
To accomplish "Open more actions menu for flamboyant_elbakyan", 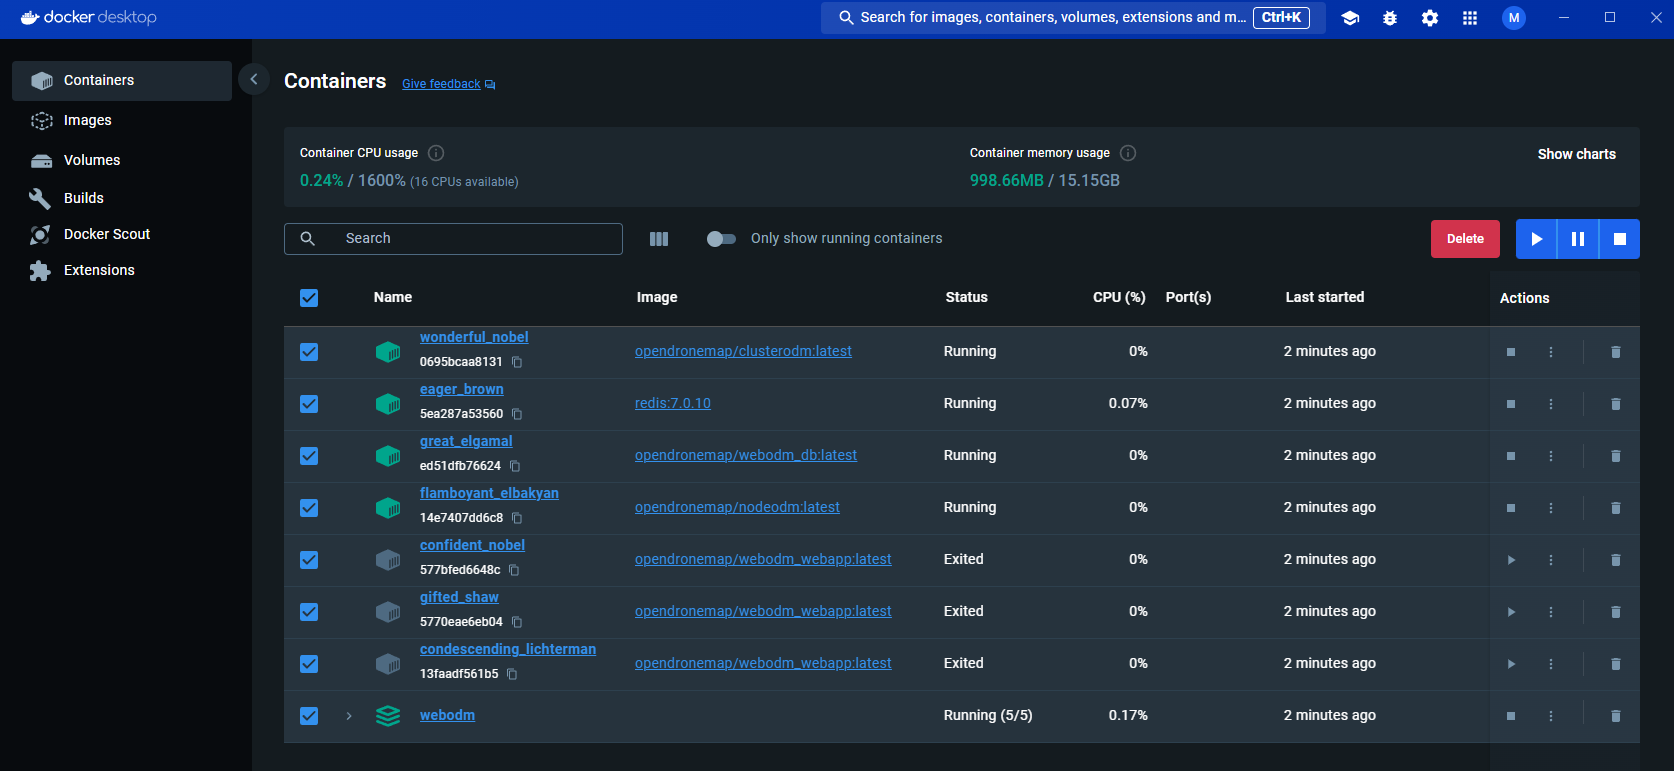I will coord(1551,508).
